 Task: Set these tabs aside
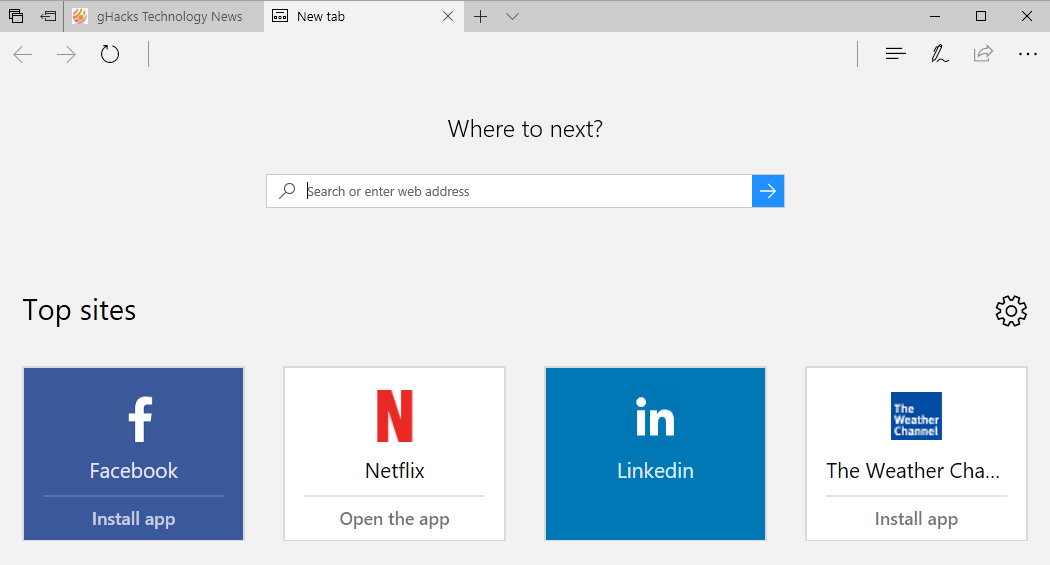pyautogui.click(x=48, y=16)
